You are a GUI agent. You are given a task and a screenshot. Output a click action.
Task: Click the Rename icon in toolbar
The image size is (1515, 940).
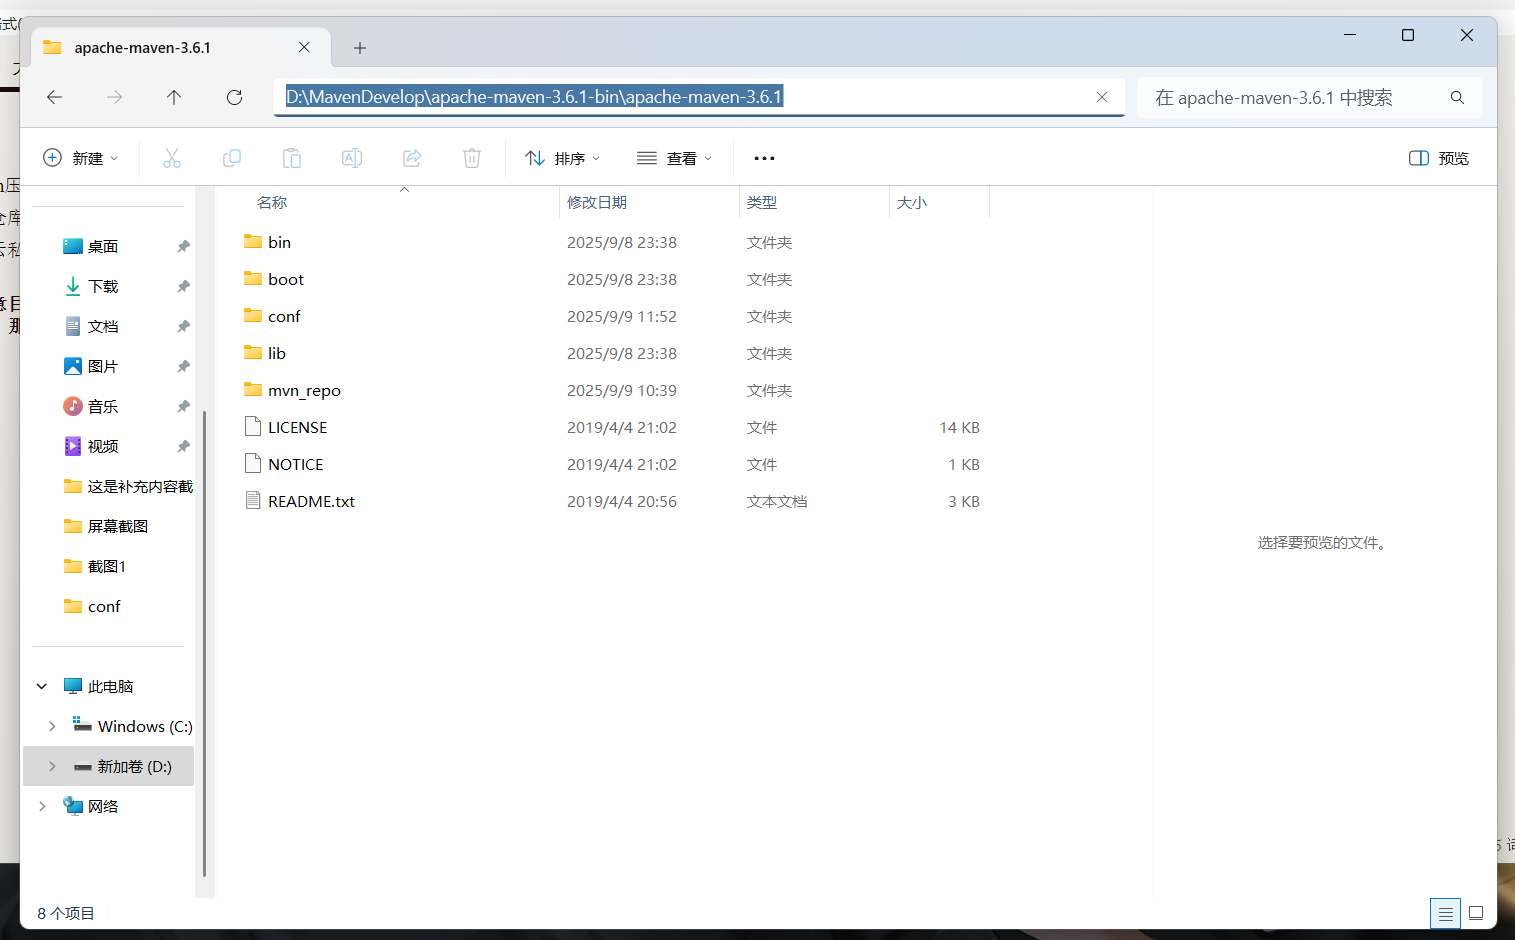coord(352,158)
